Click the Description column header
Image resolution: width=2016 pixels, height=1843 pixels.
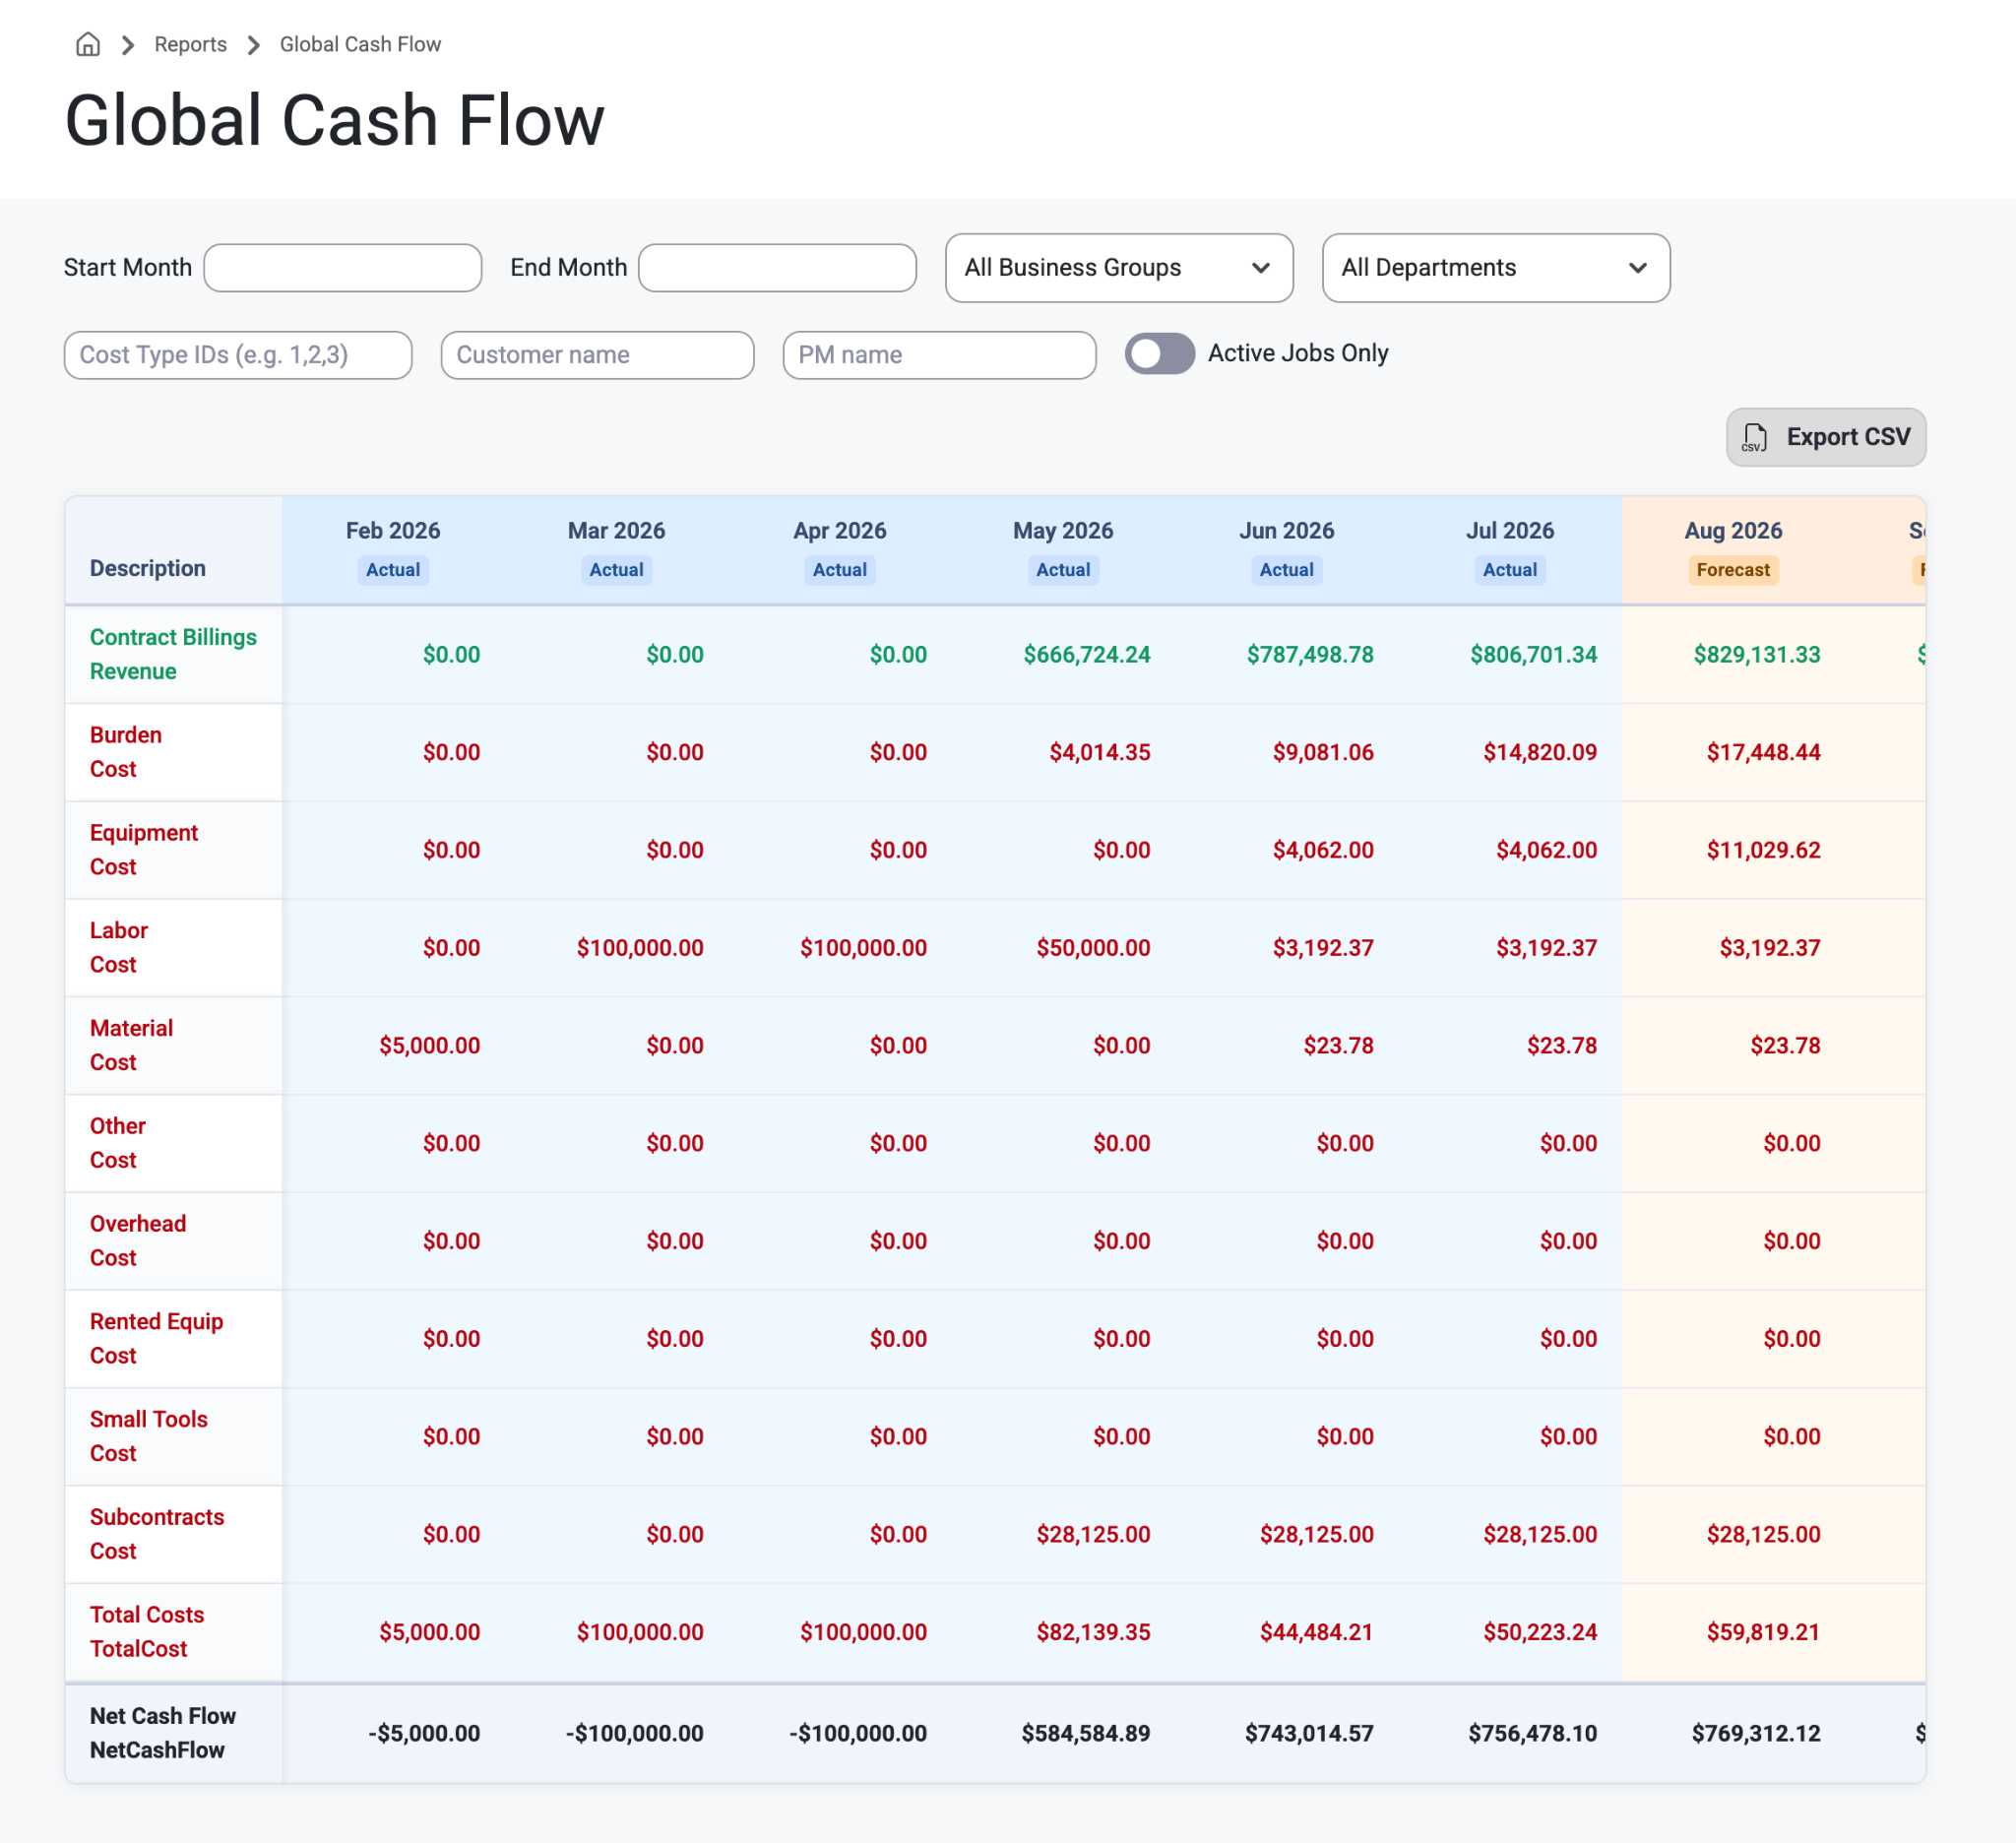point(148,568)
